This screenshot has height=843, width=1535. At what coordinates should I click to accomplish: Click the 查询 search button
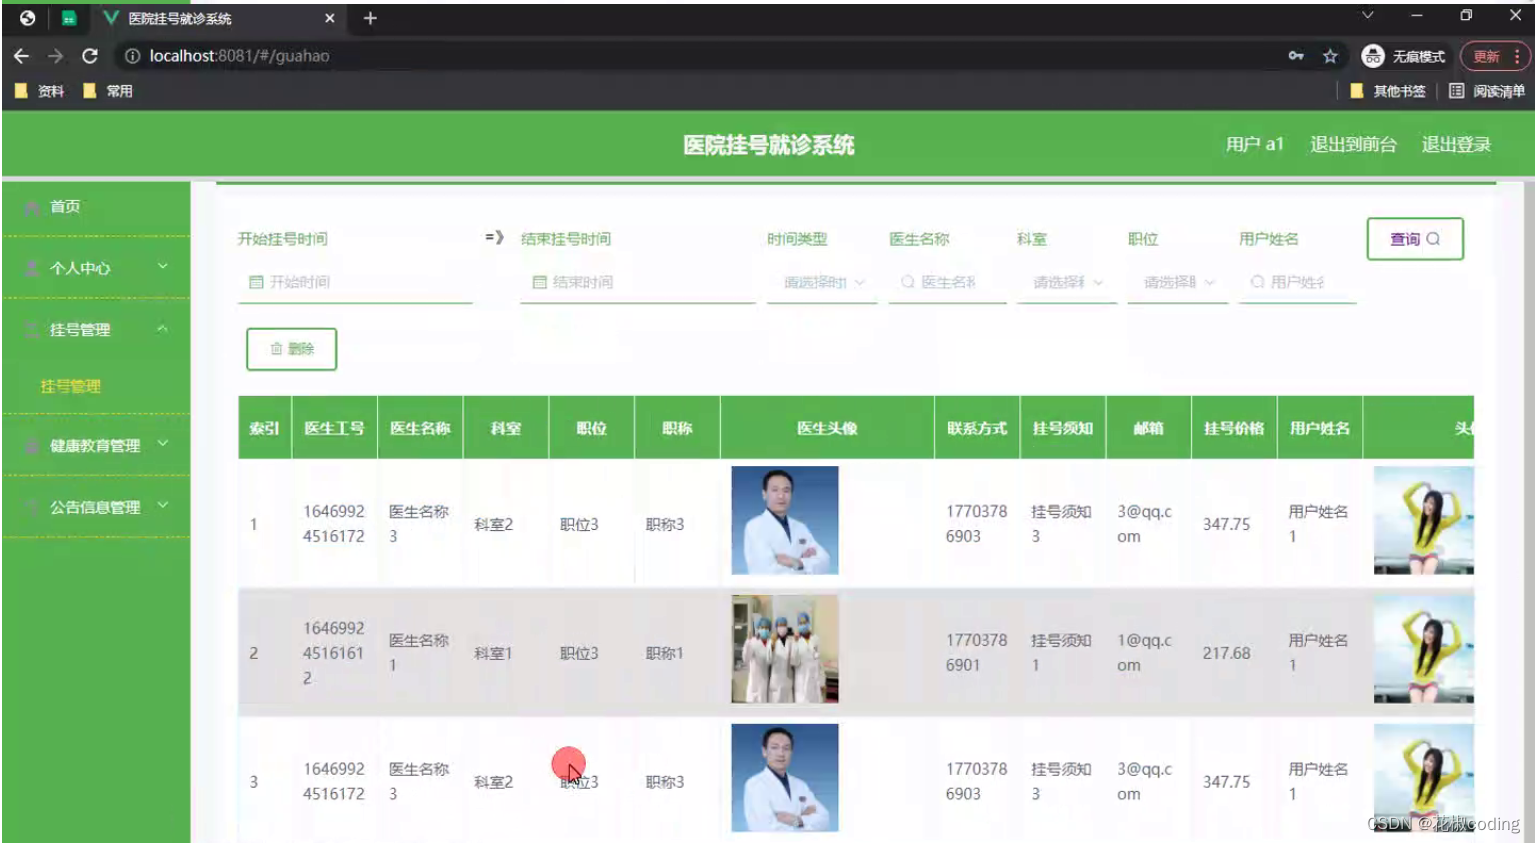(x=1414, y=238)
